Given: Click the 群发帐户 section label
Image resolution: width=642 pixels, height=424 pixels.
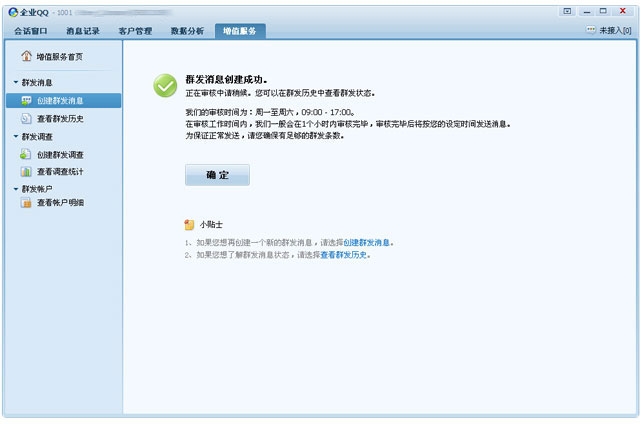Looking at the screenshot, I should point(37,189).
